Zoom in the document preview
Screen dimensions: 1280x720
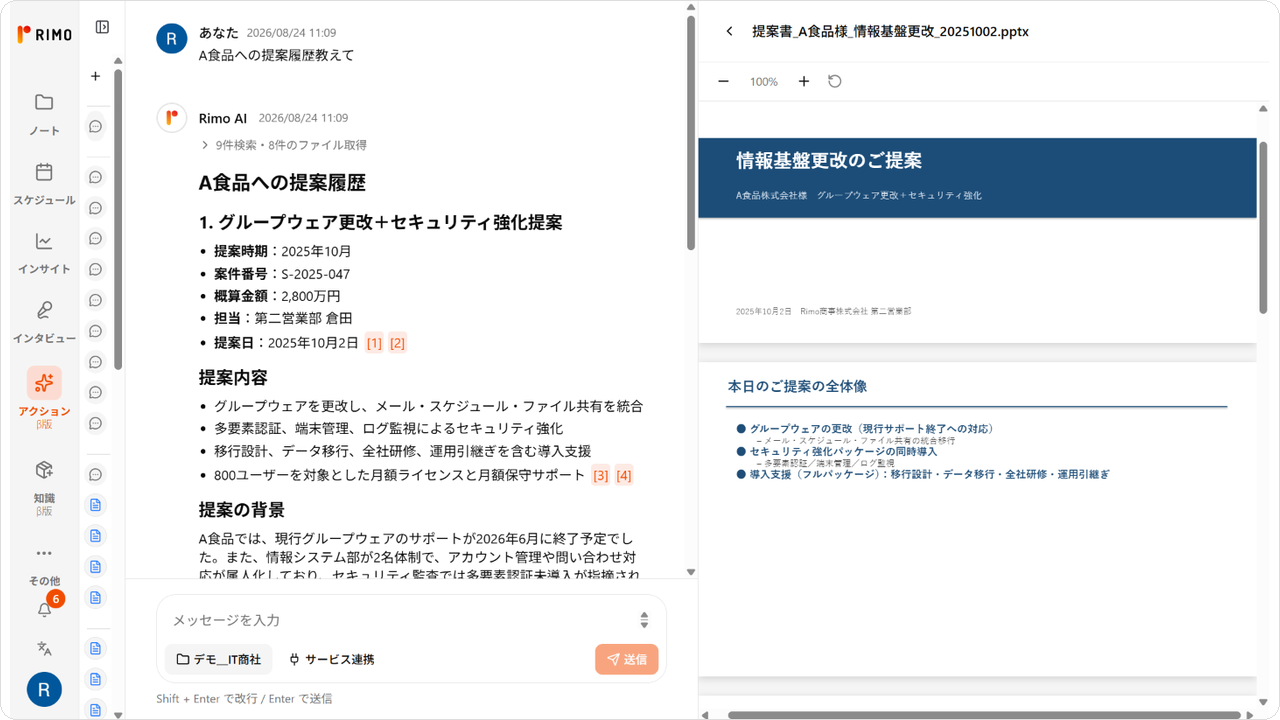point(803,81)
